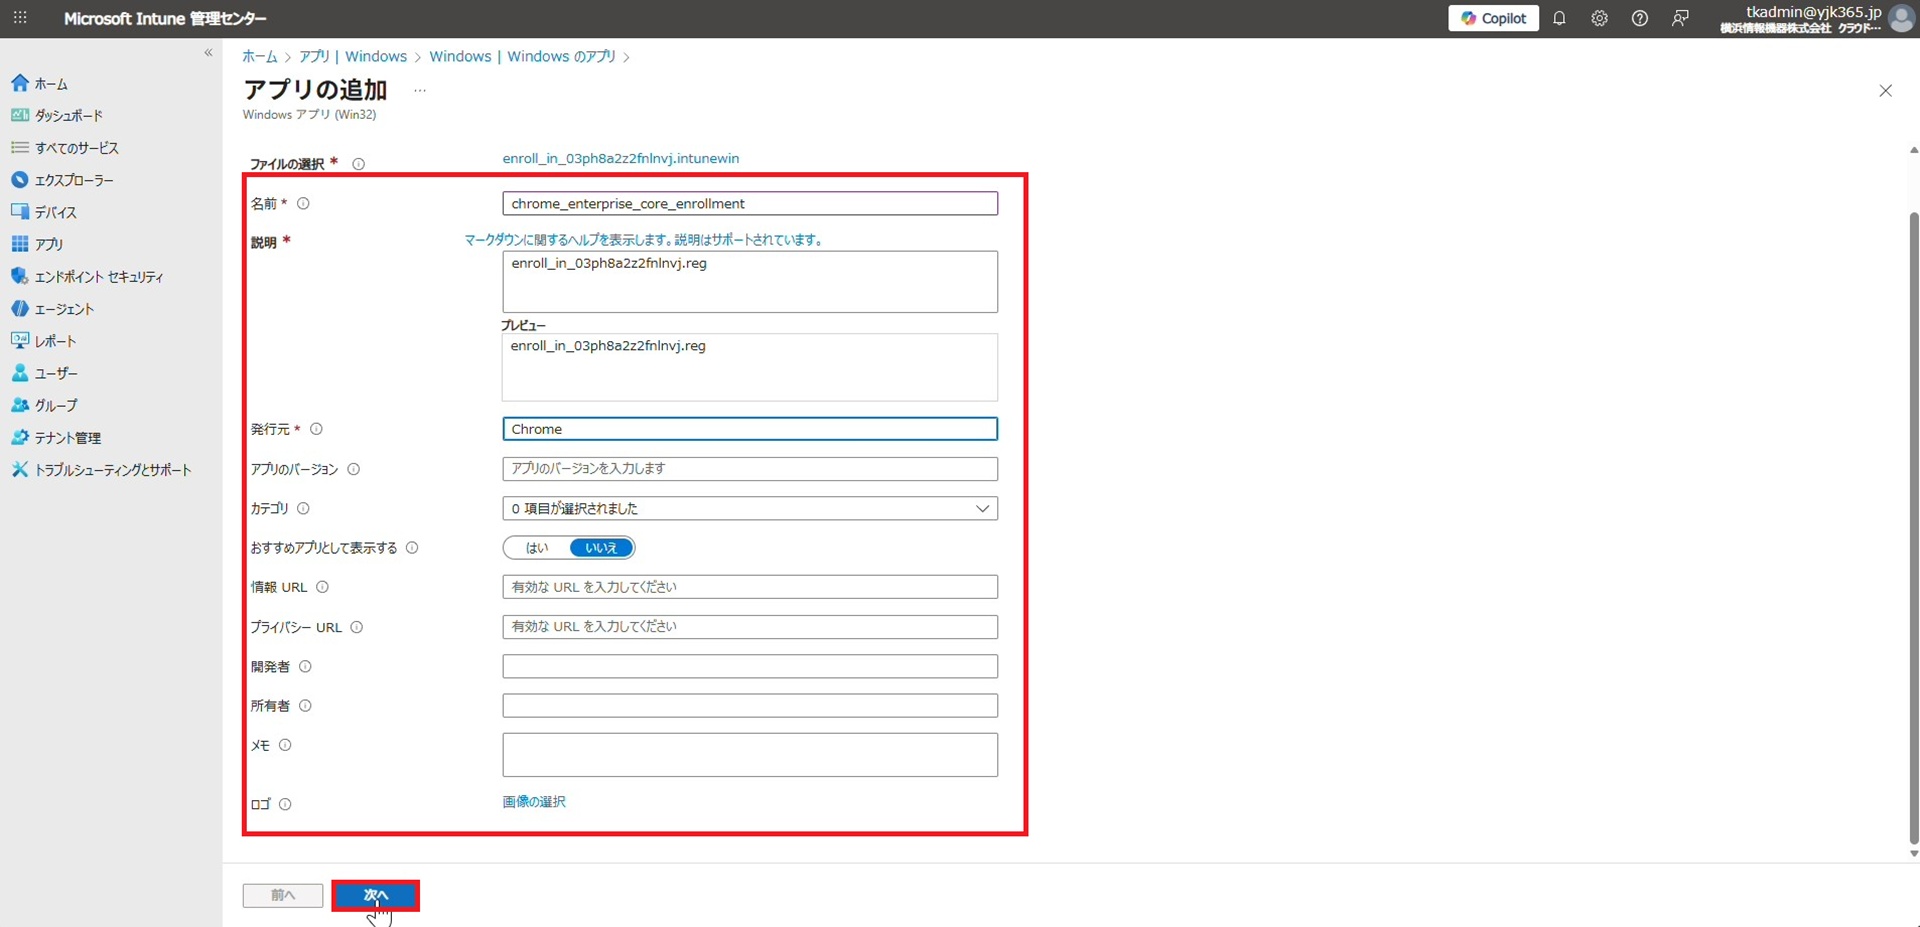Image resolution: width=1920 pixels, height=927 pixels.
Task: Click the vertical scrollbar on the form
Action: [x=1913, y=500]
